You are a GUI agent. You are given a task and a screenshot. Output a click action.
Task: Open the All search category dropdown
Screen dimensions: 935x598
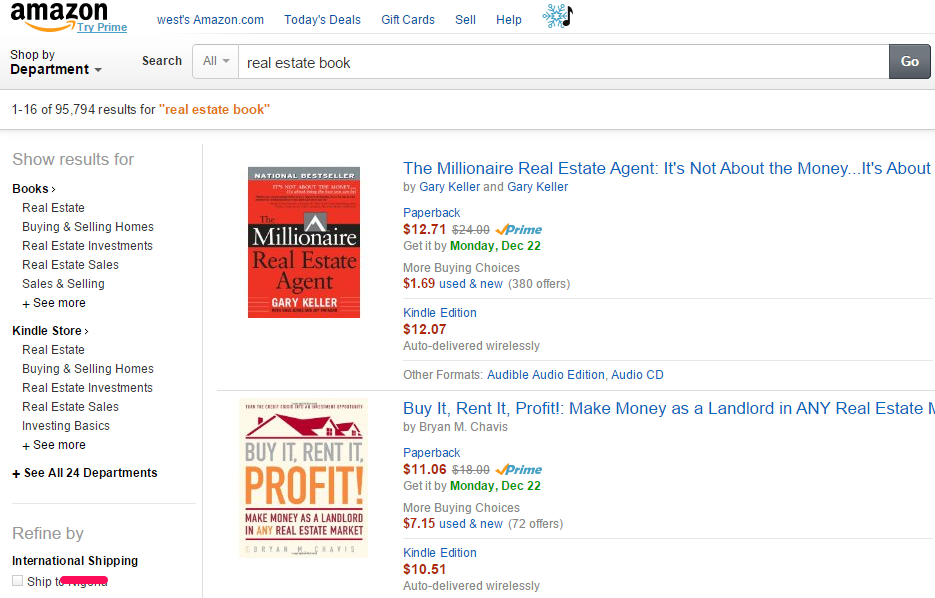[215, 61]
